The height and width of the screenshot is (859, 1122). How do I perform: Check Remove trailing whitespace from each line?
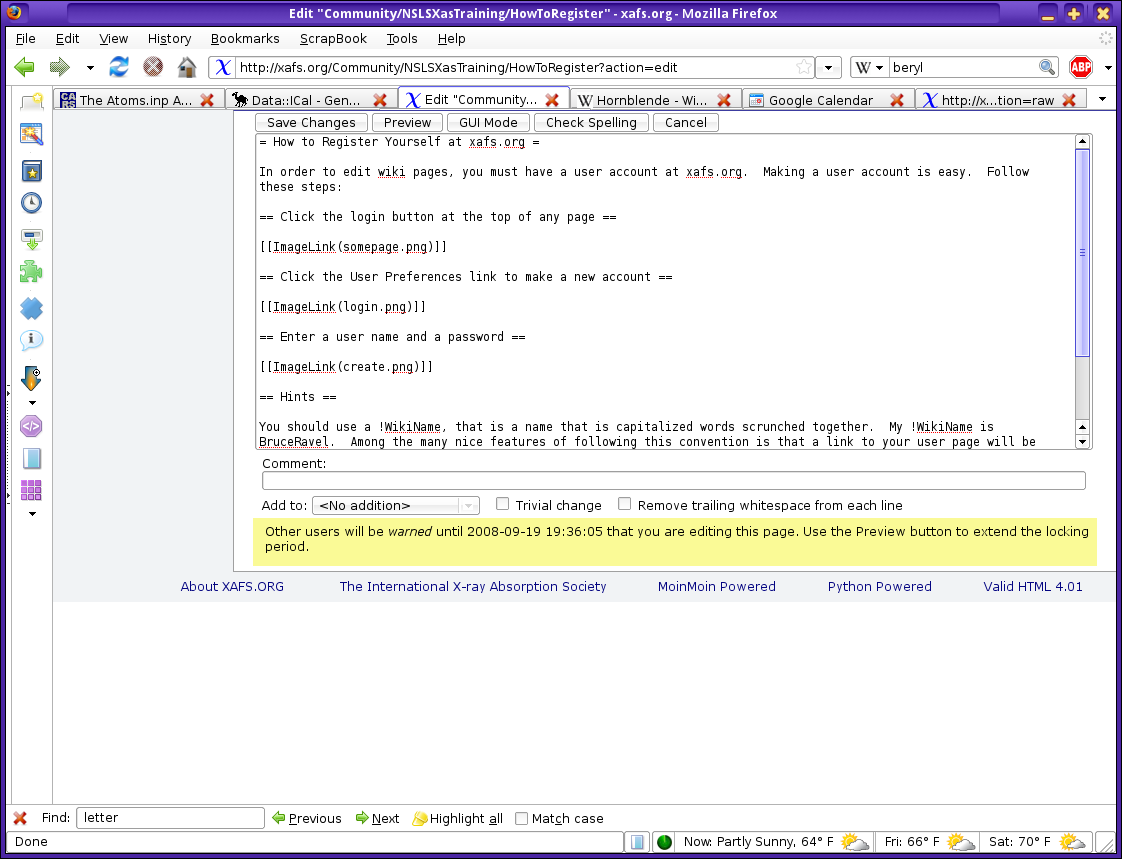[x=625, y=504]
